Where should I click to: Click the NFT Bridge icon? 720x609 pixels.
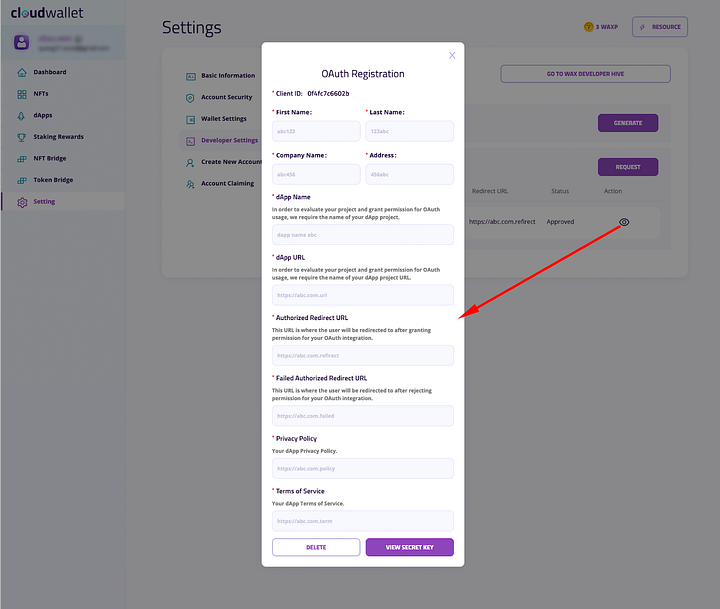tap(22, 159)
